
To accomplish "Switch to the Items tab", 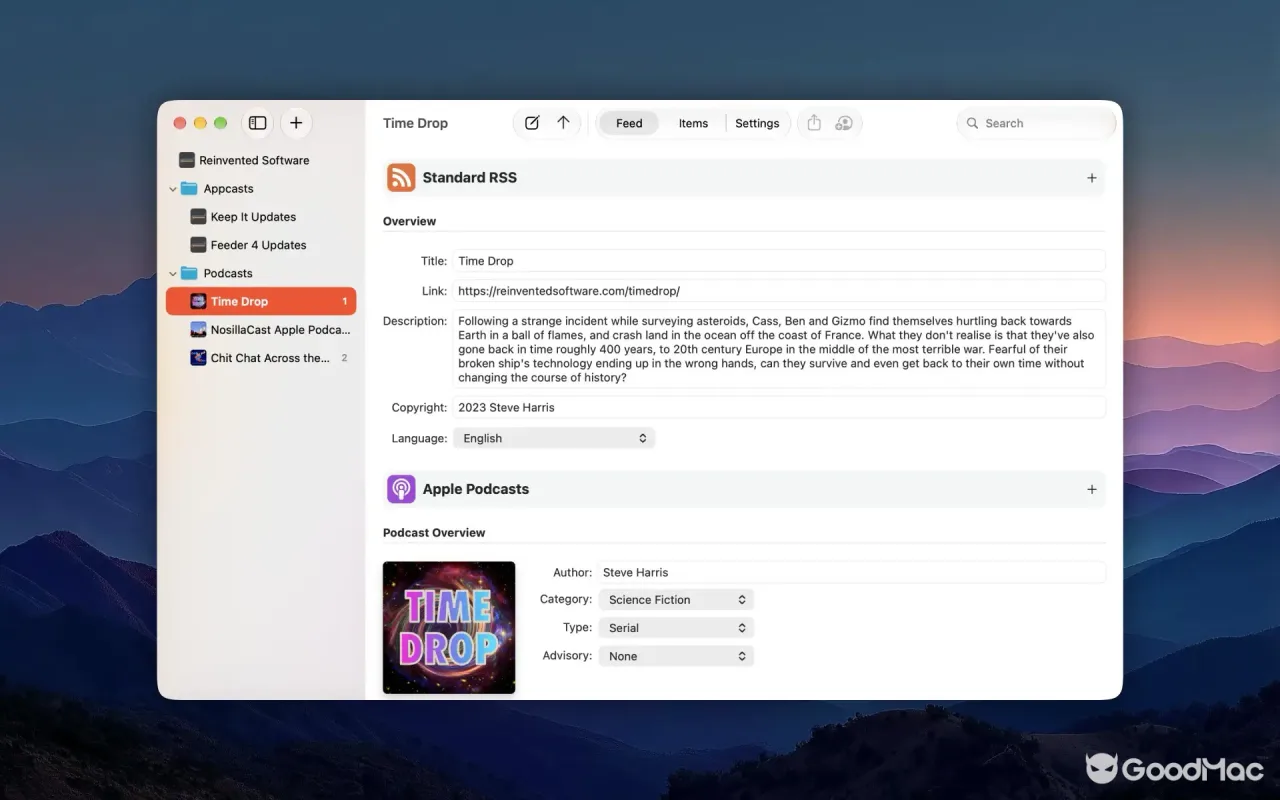I will coord(693,123).
